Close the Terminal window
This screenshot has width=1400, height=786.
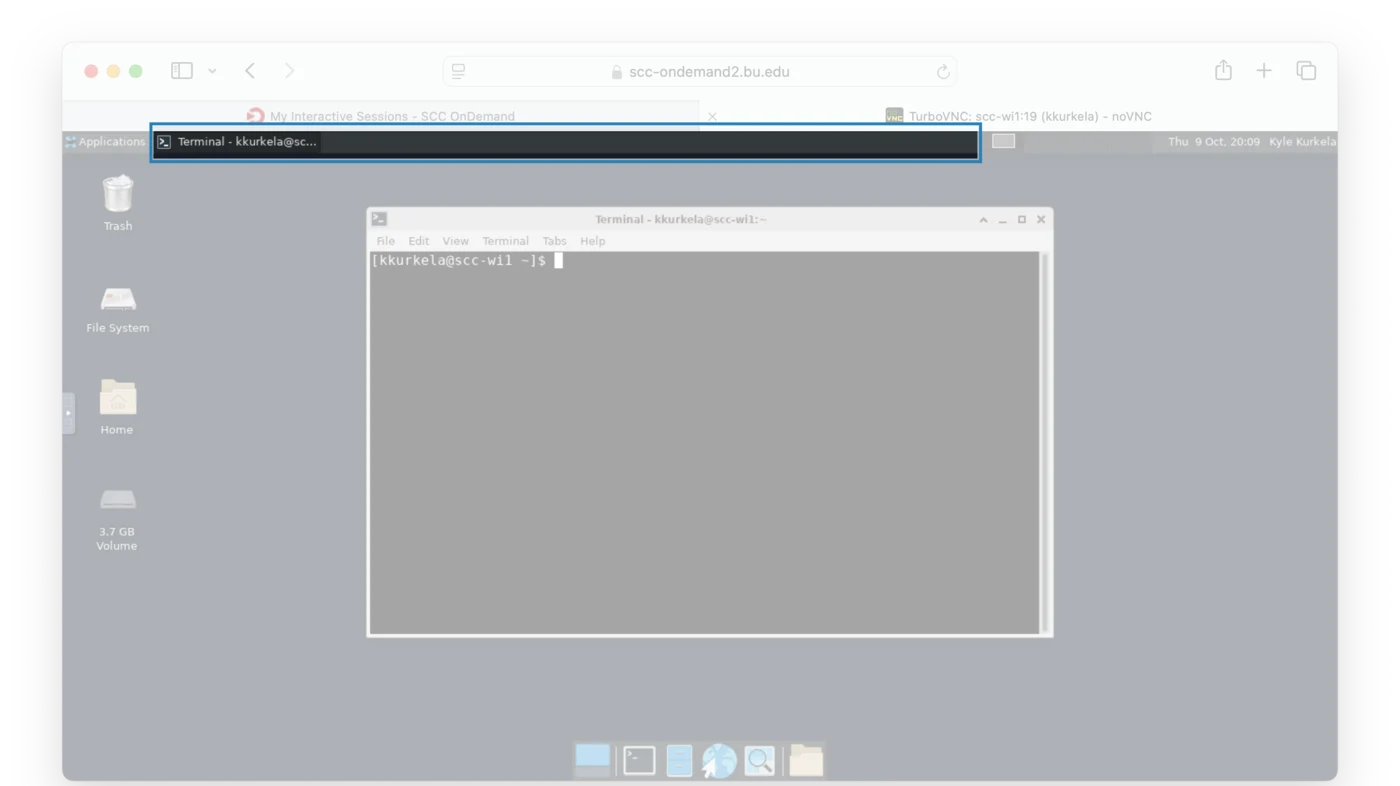pyautogui.click(x=1041, y=219)
